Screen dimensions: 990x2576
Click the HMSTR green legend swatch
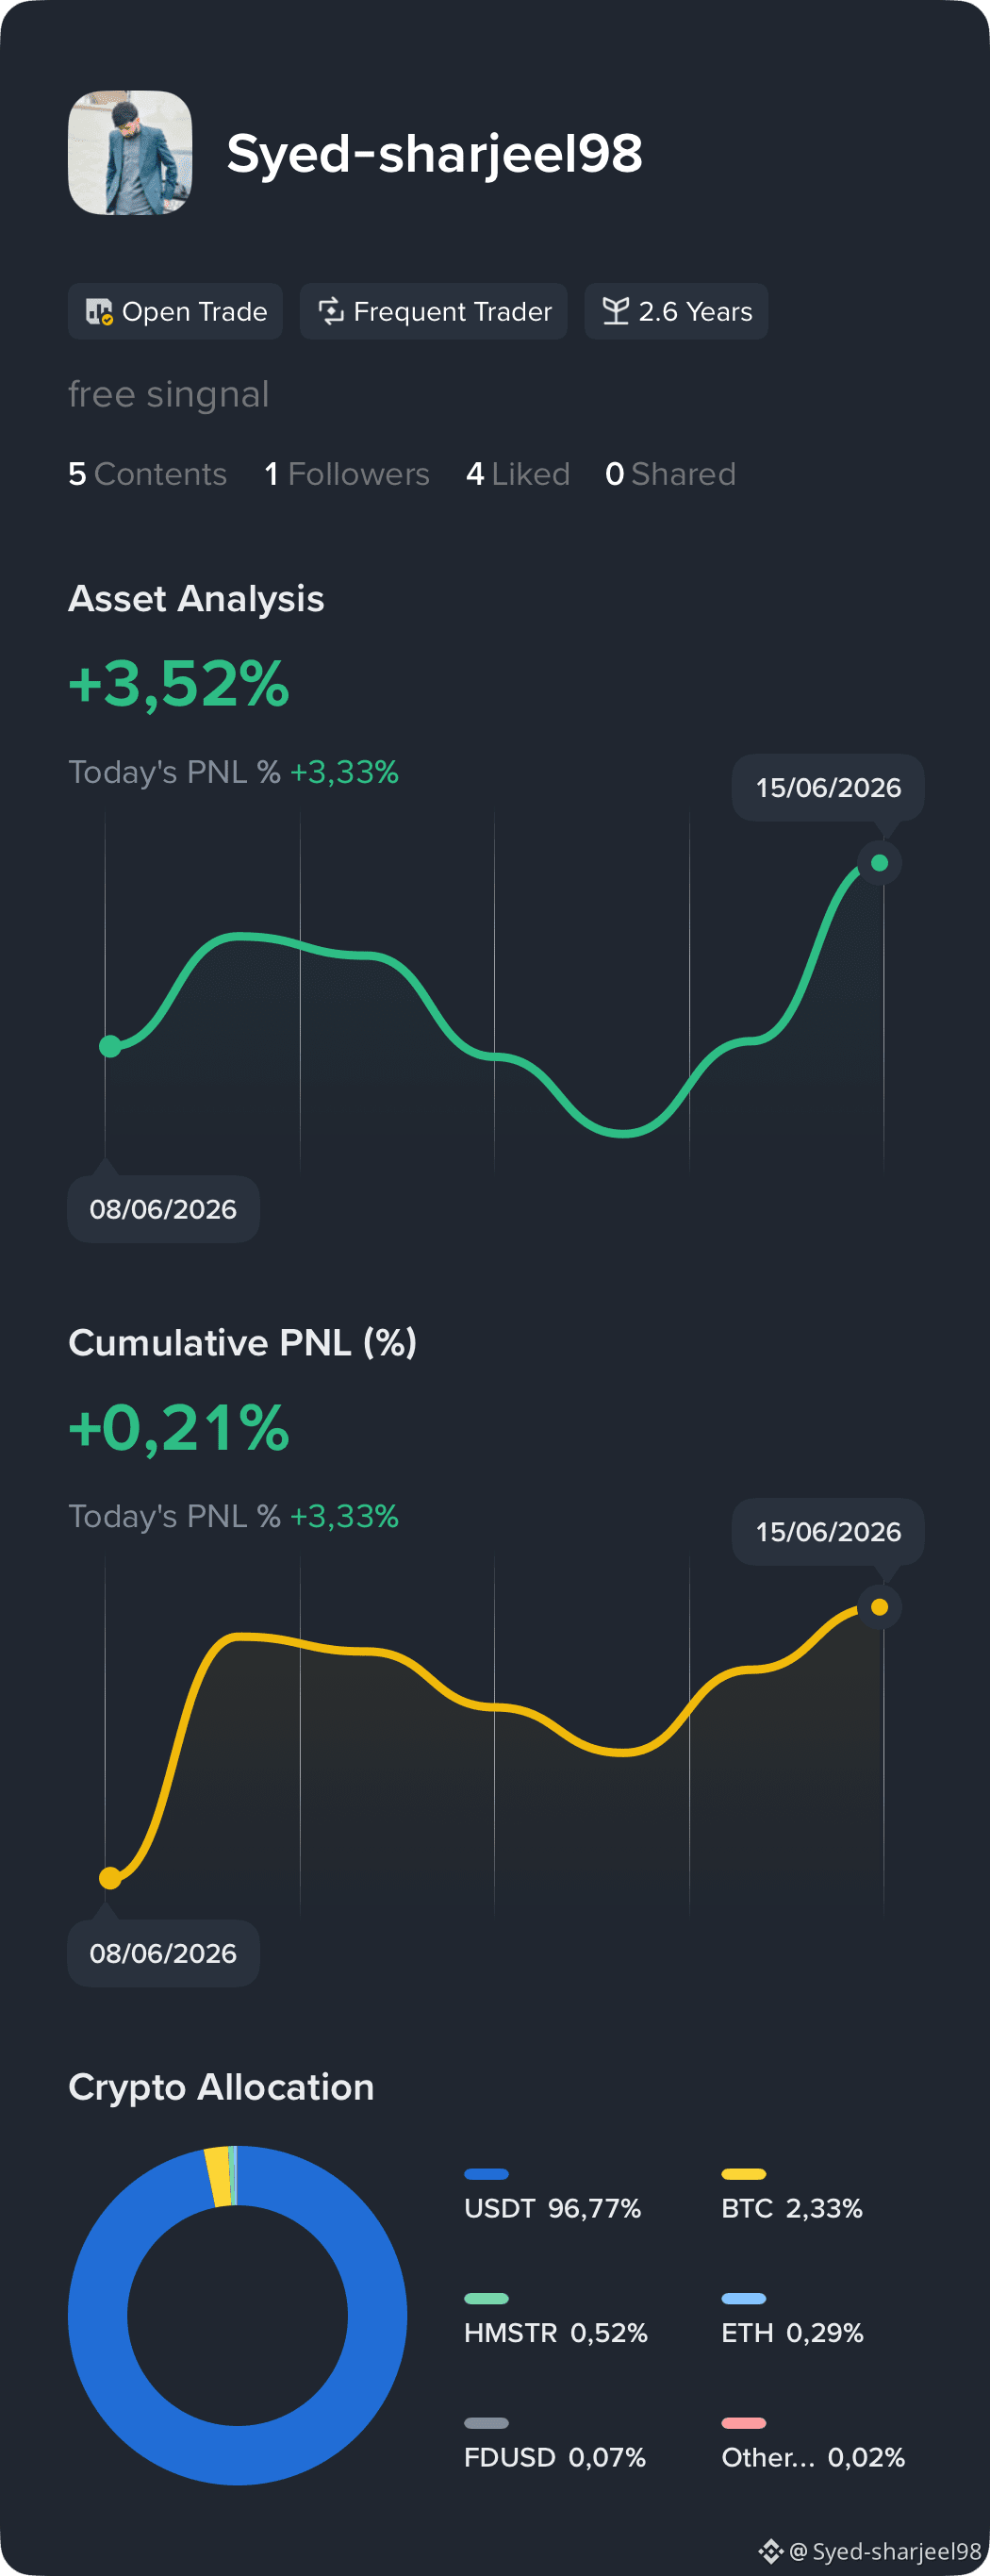coord(487,2299)
